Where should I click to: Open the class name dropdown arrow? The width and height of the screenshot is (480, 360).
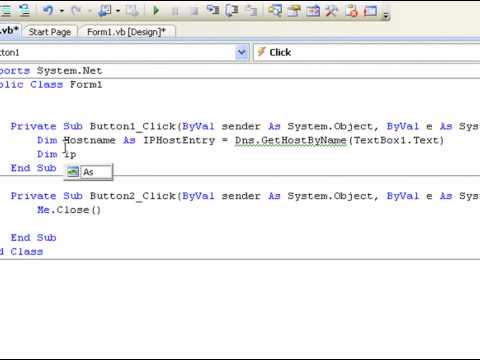point(242,52)
